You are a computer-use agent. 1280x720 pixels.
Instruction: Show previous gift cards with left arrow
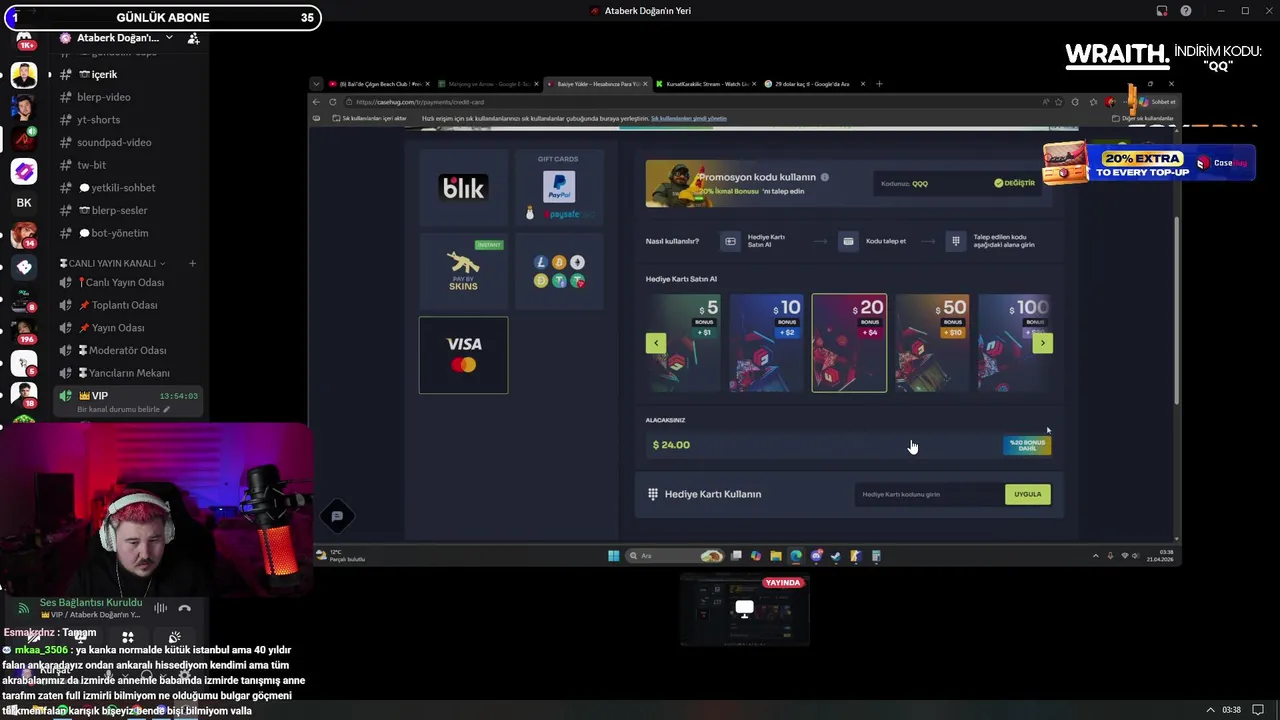656,343
